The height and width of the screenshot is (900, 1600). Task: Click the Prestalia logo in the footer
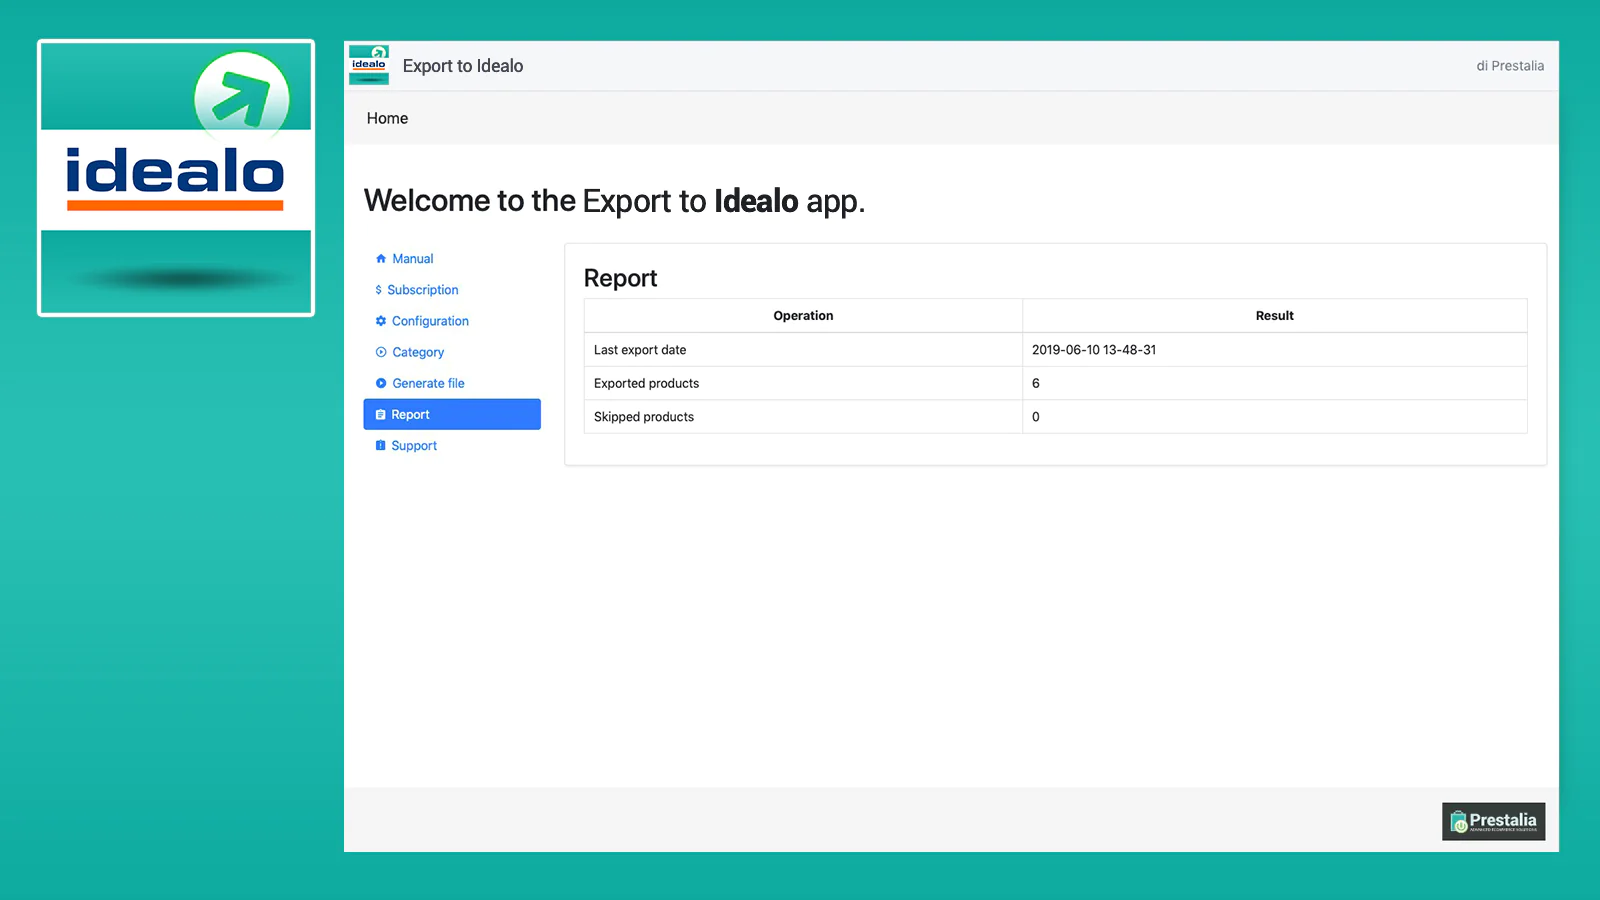1493,821
